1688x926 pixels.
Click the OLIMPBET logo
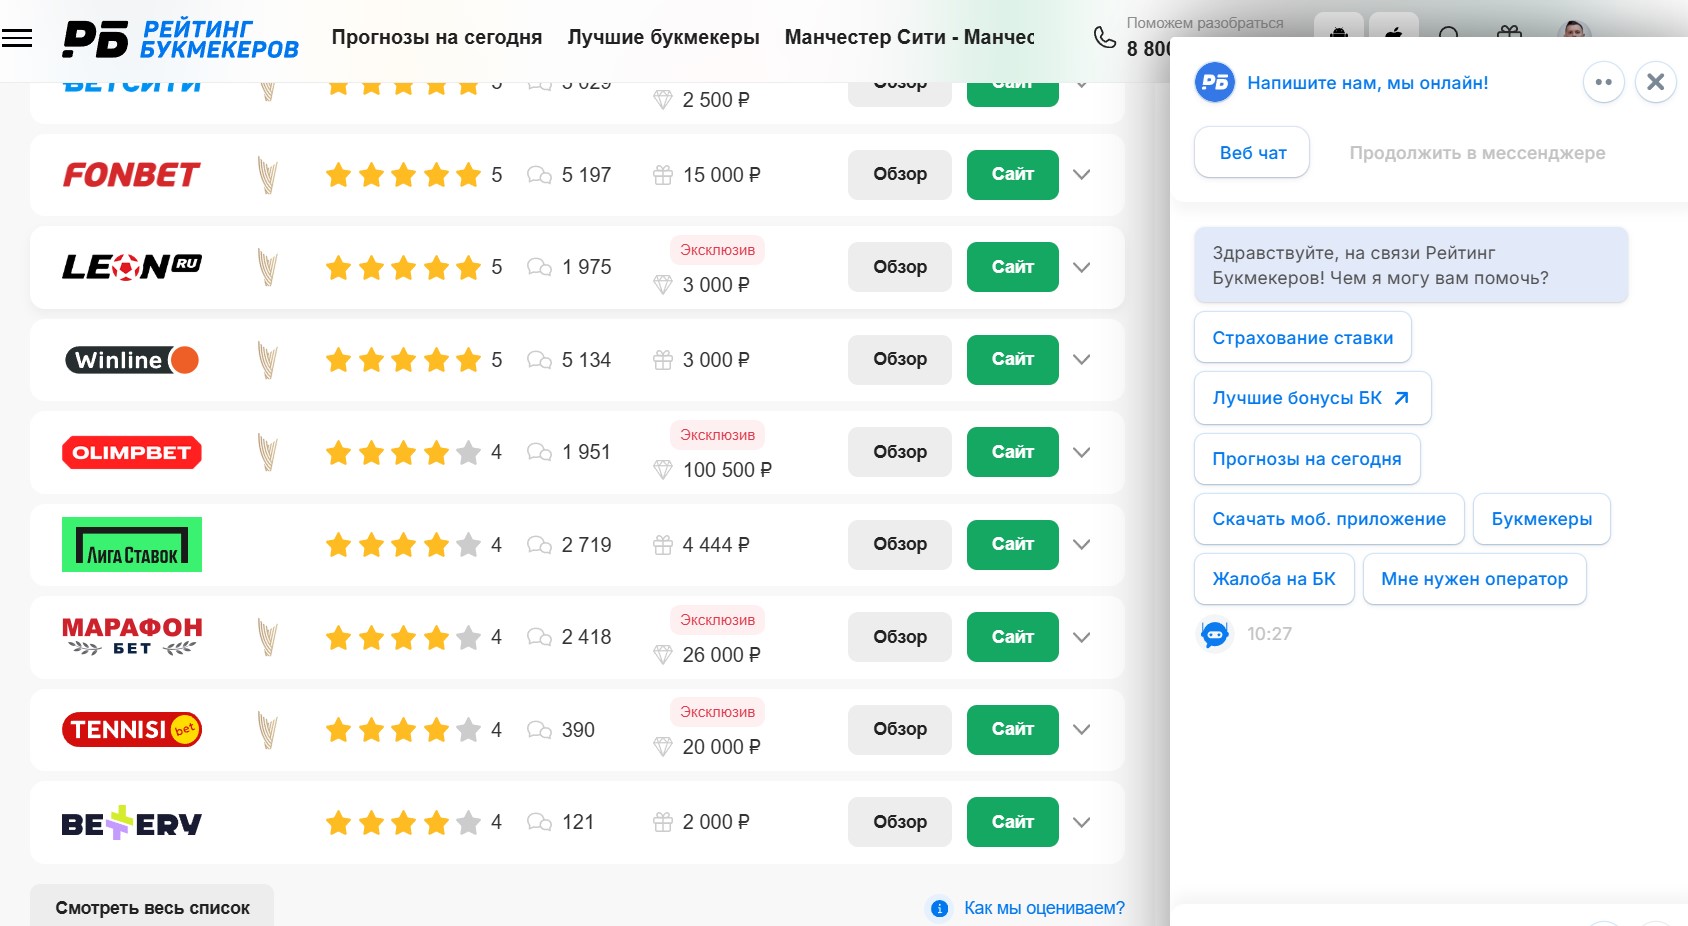click(132, 452)
